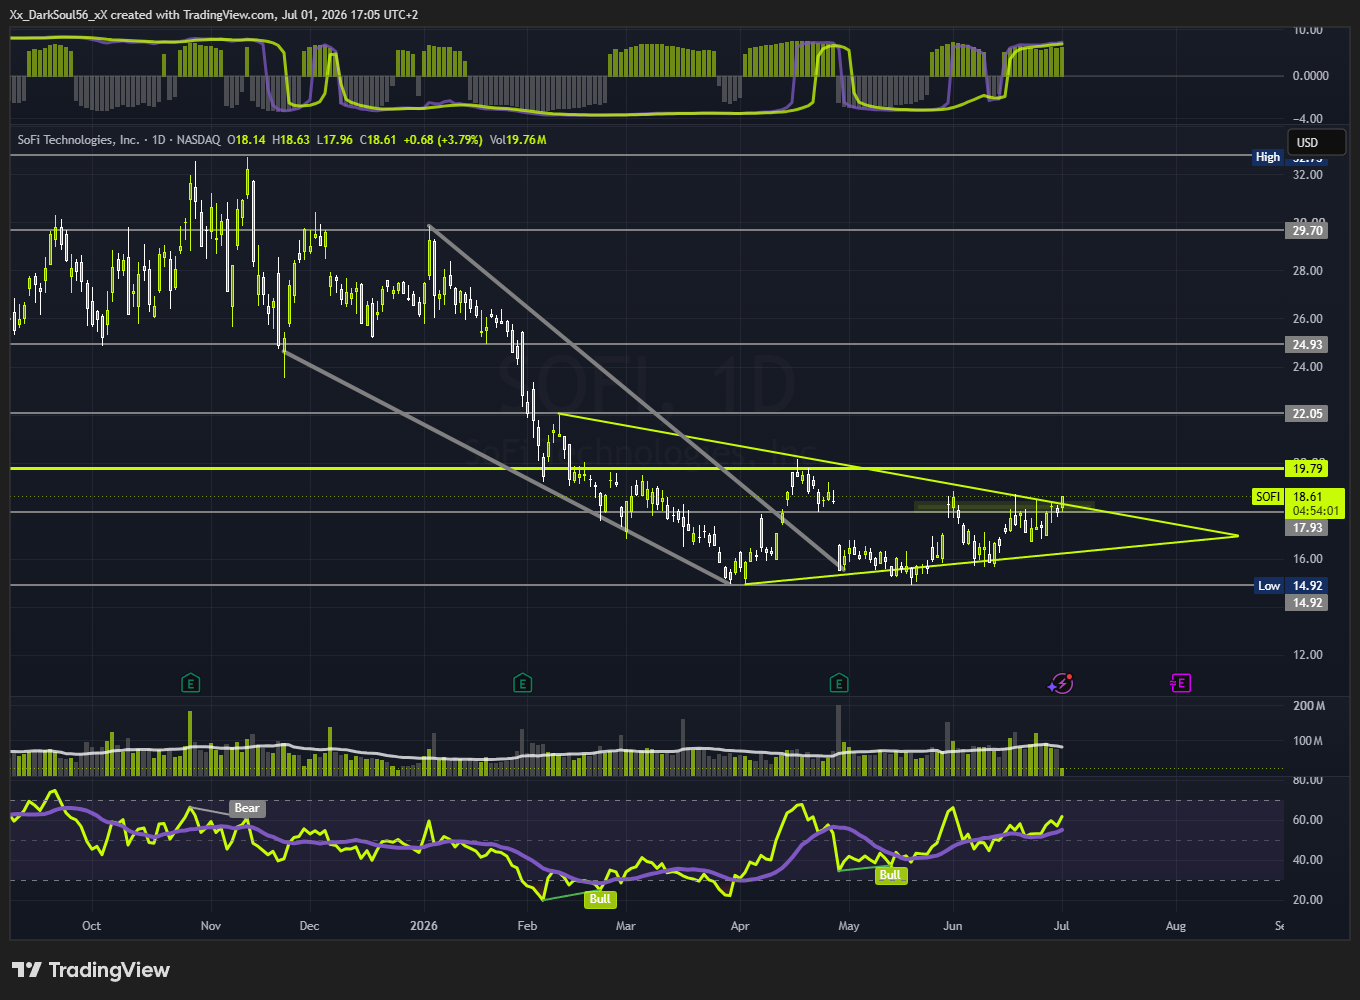Open the magenta upcoming earnings E marker

pos(1181,684)
